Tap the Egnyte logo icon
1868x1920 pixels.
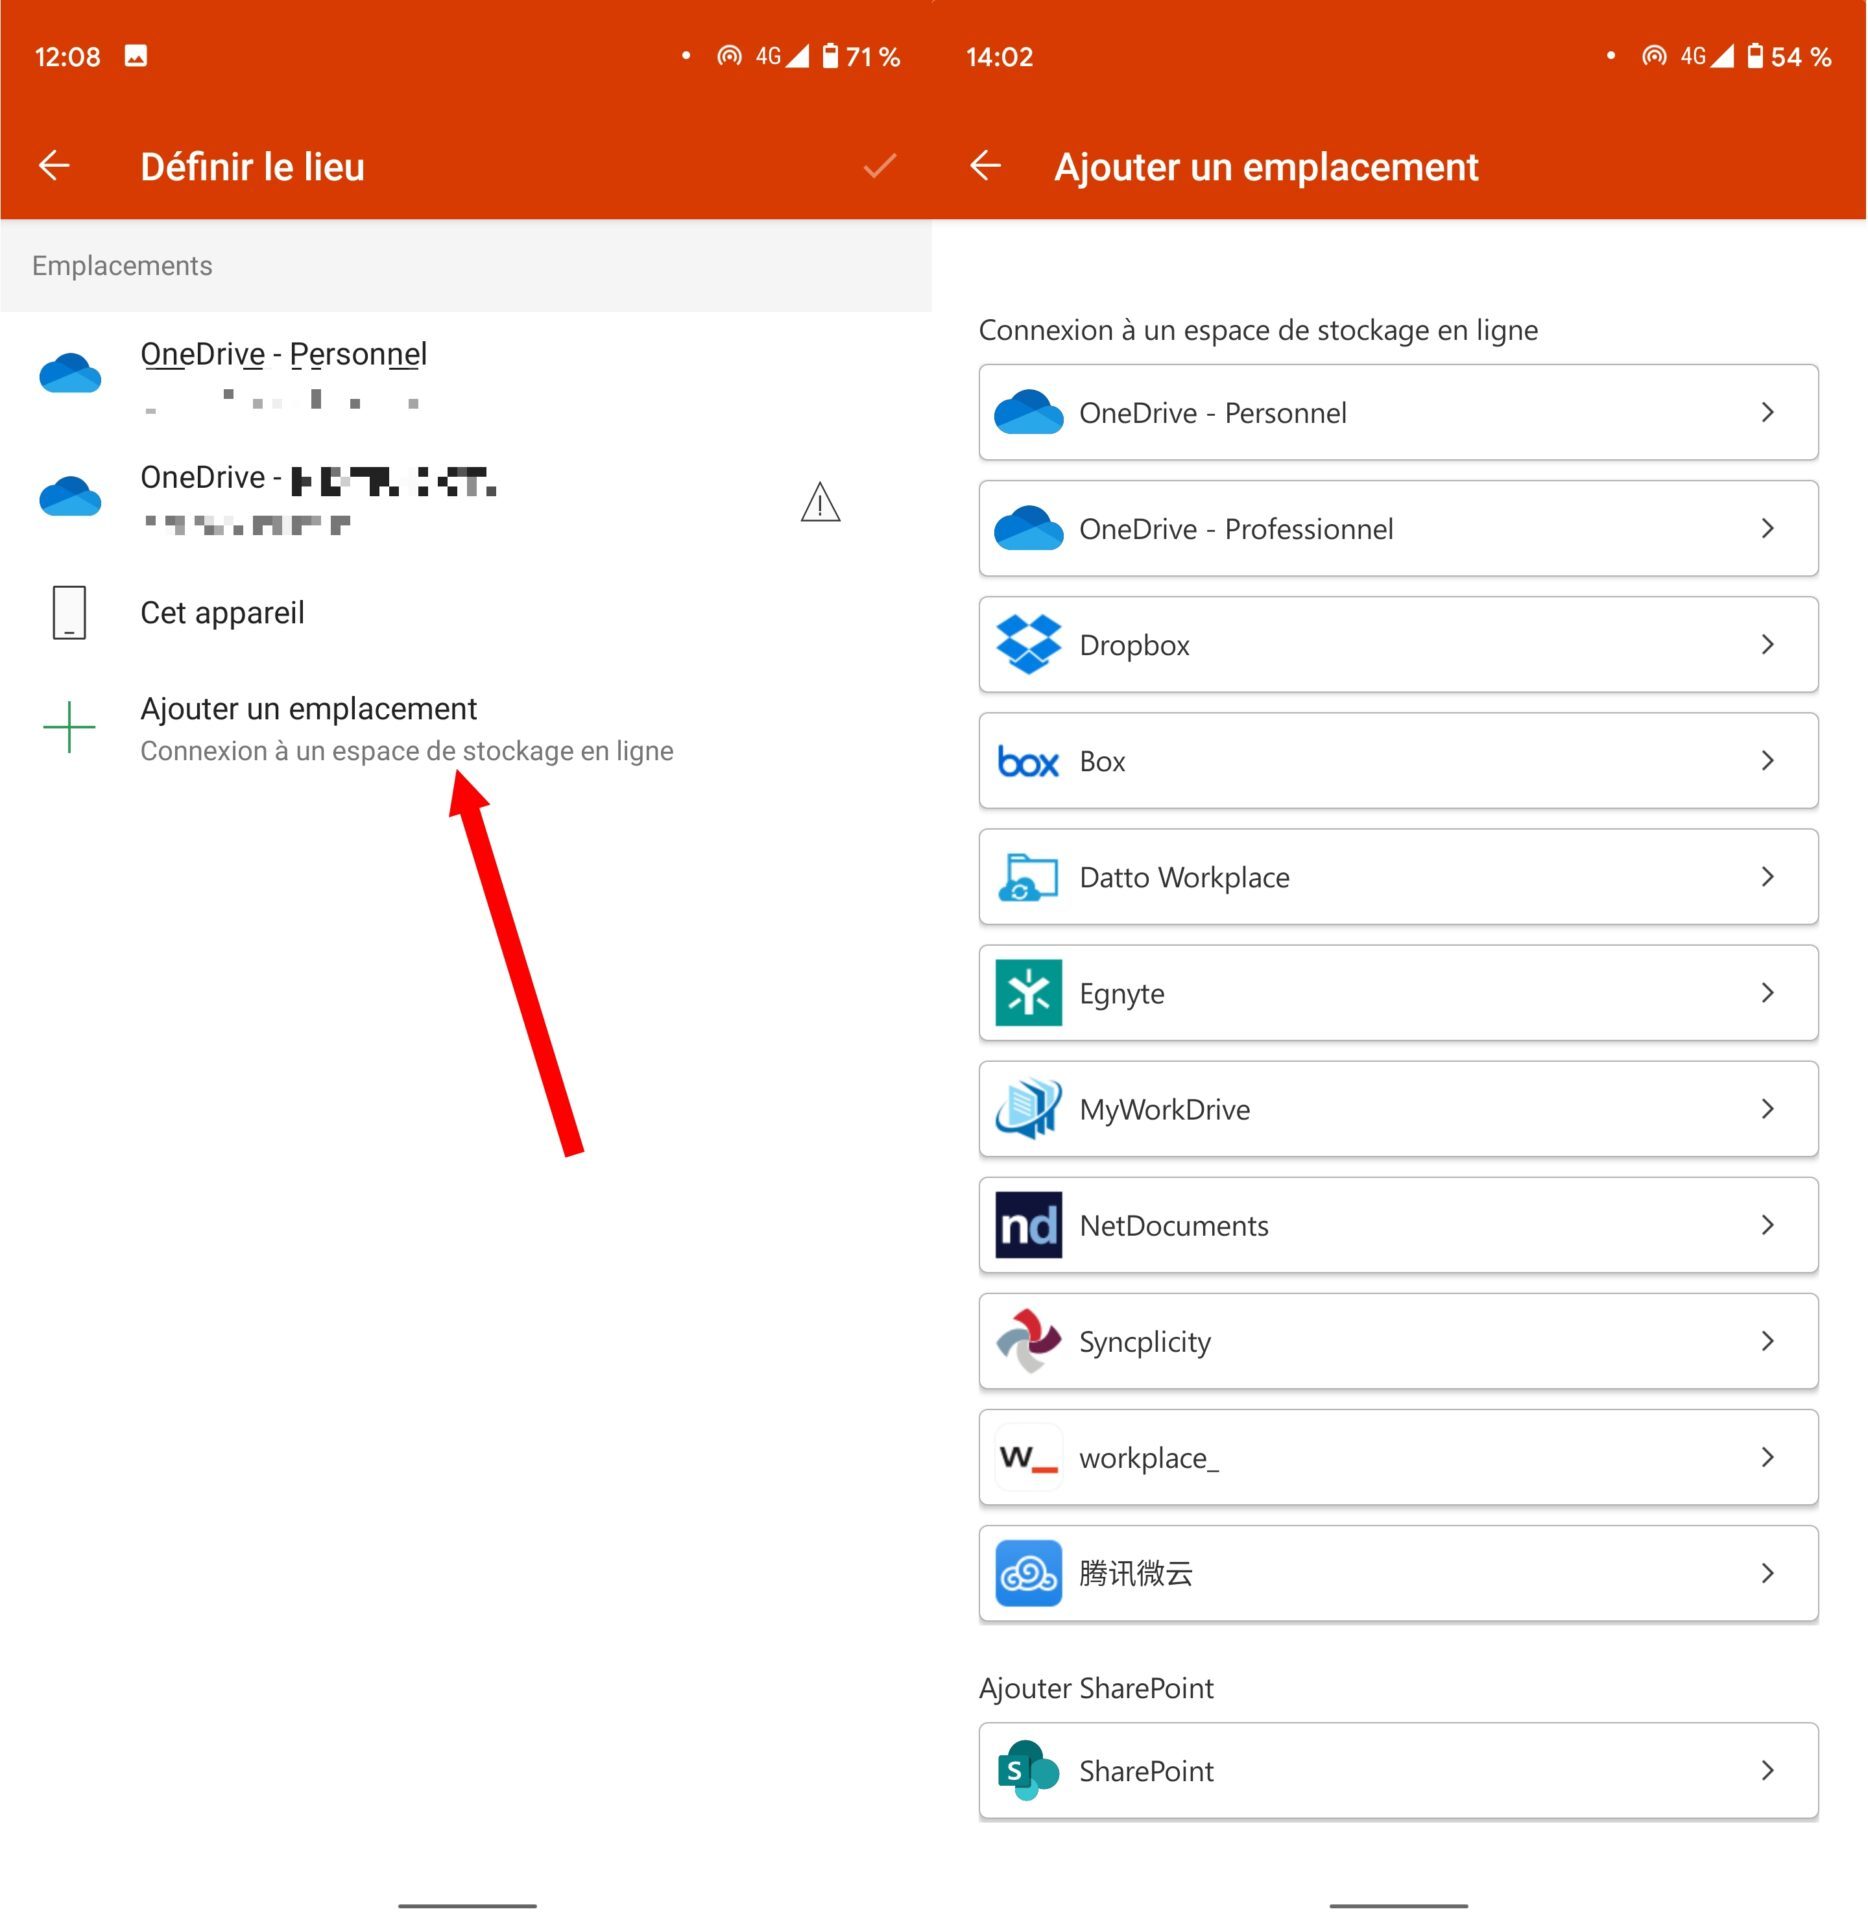pos(1028,992)
